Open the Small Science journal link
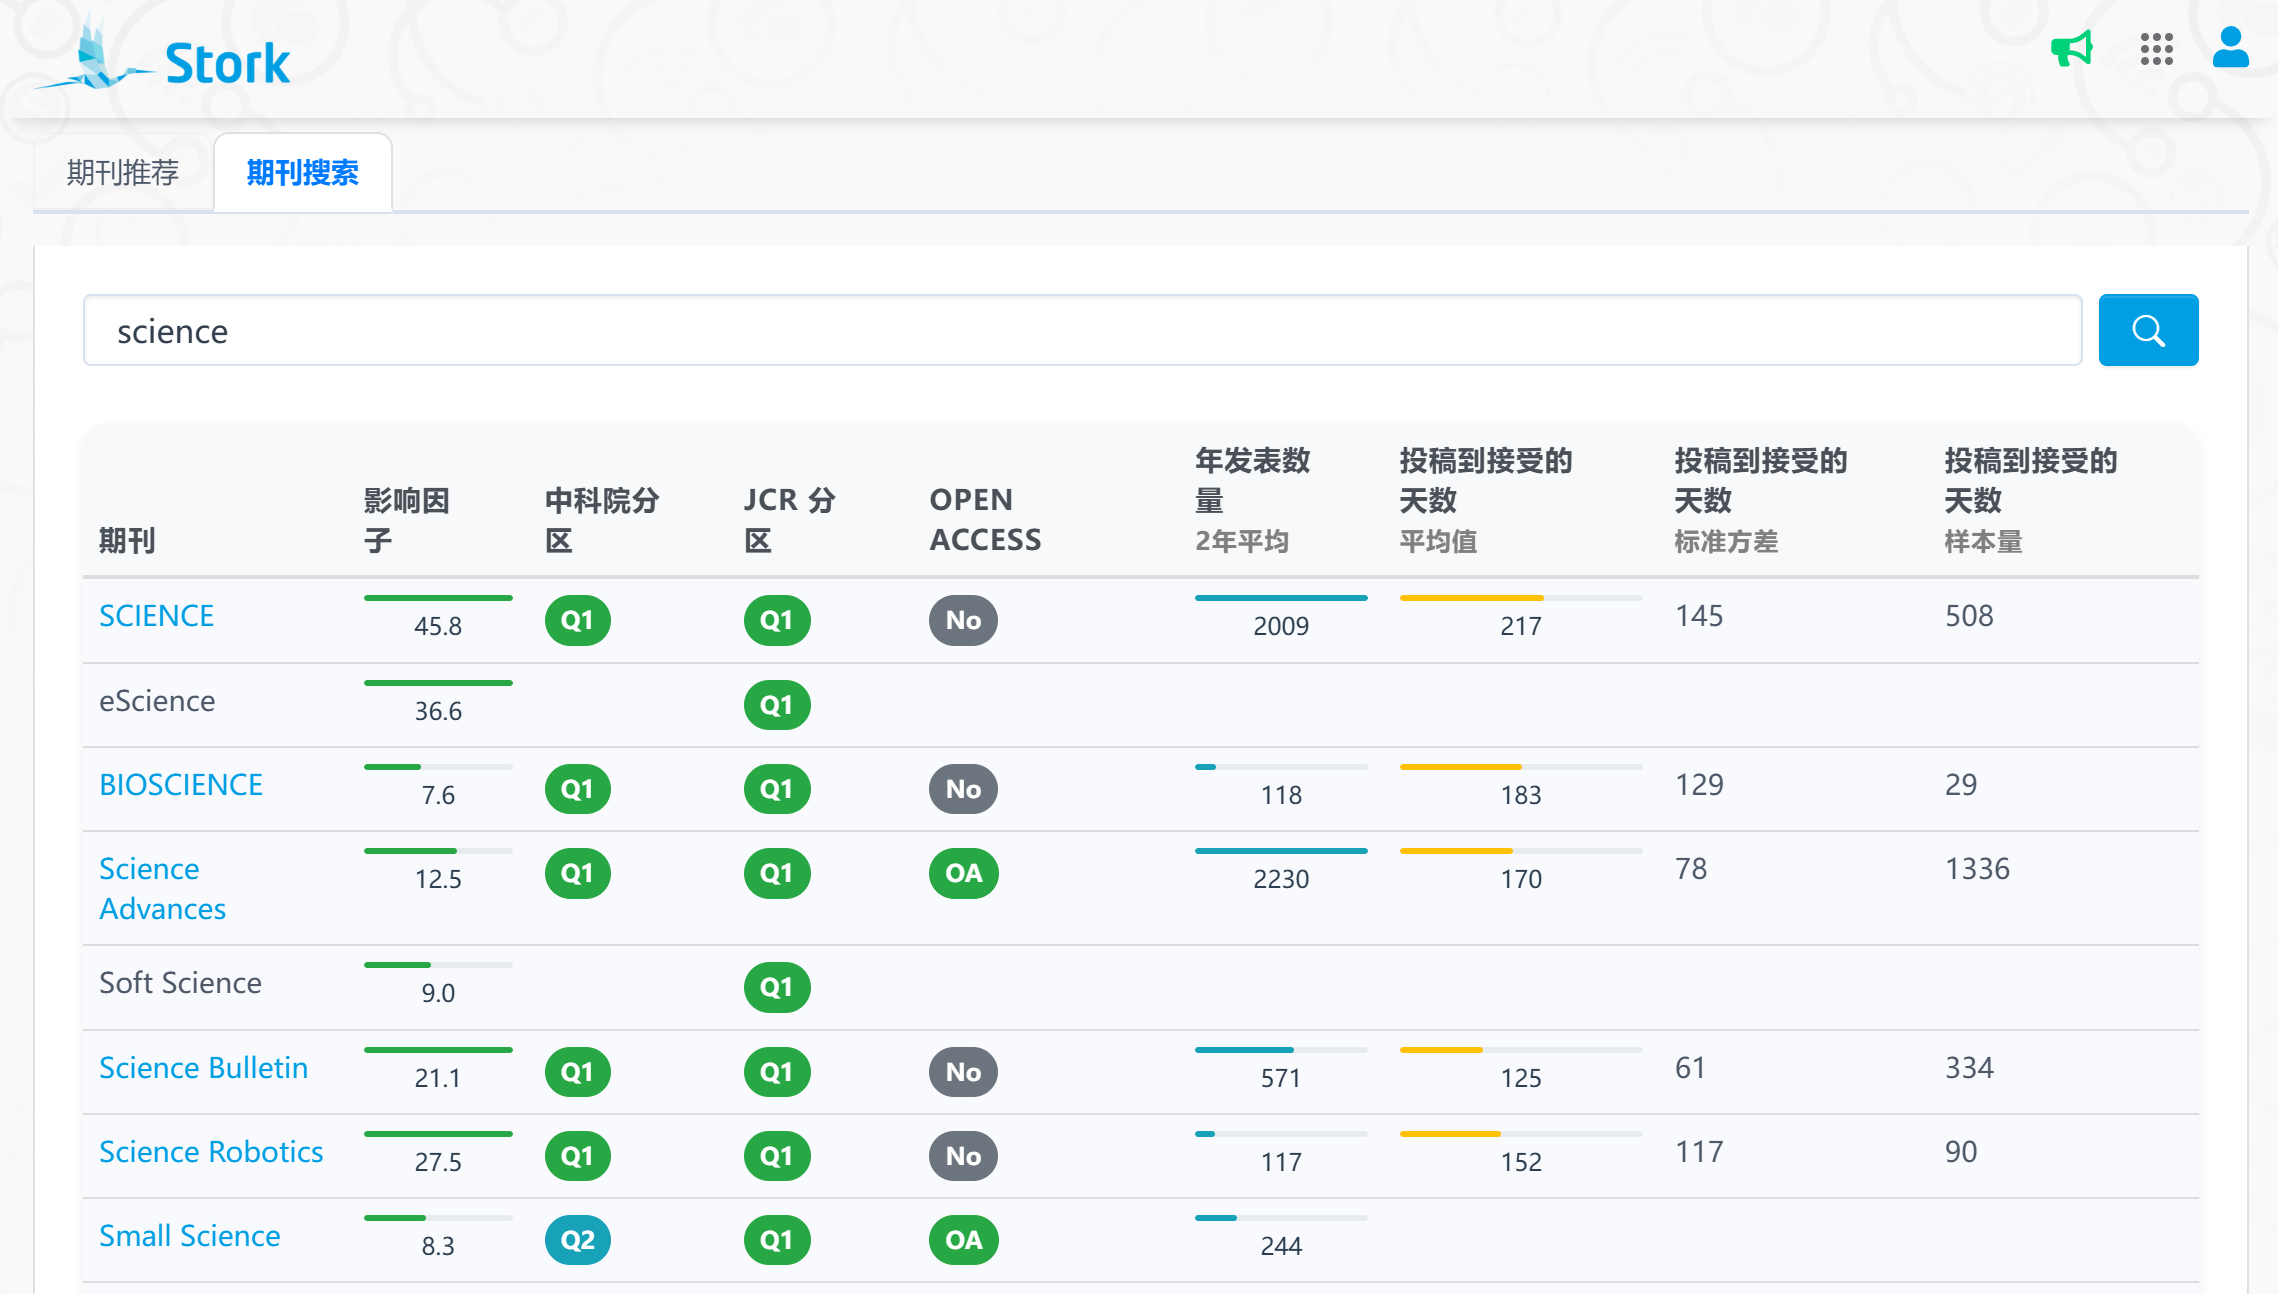Viewport: 2278px width, 1294px height. [189, 1236]
